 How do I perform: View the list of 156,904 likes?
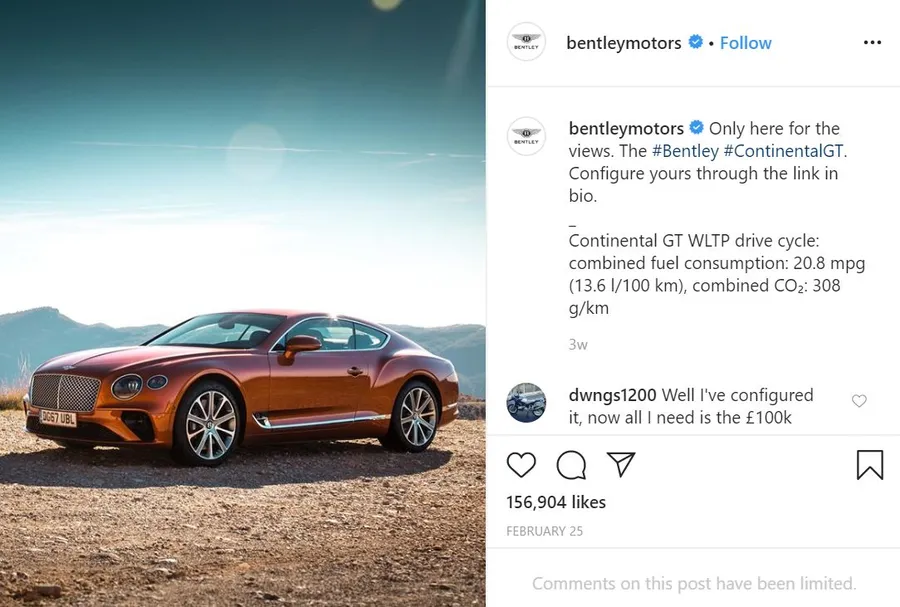556,503
